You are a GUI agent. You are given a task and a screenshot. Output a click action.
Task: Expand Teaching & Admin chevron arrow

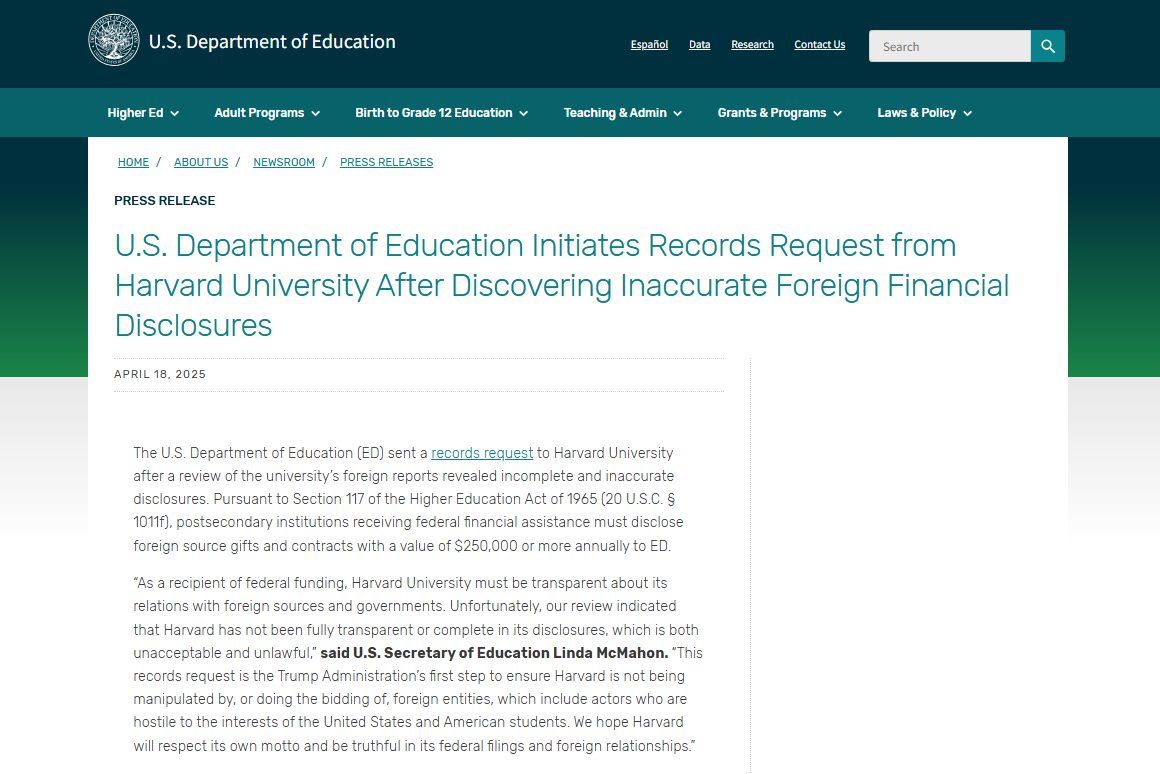(678, 113)
